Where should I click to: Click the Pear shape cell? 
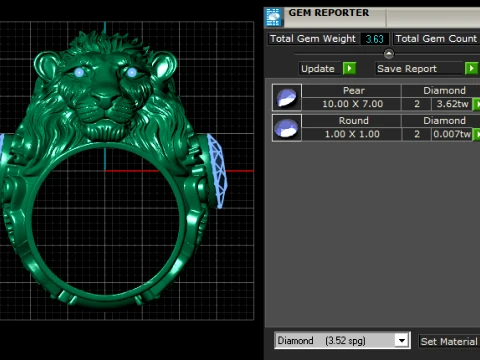352,90
